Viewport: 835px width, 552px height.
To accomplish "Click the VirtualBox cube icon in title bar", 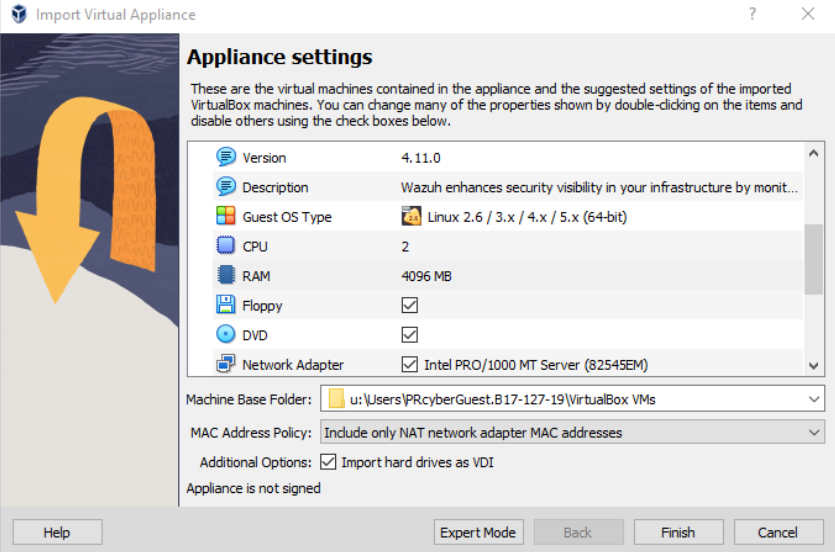I will [19, 14].
